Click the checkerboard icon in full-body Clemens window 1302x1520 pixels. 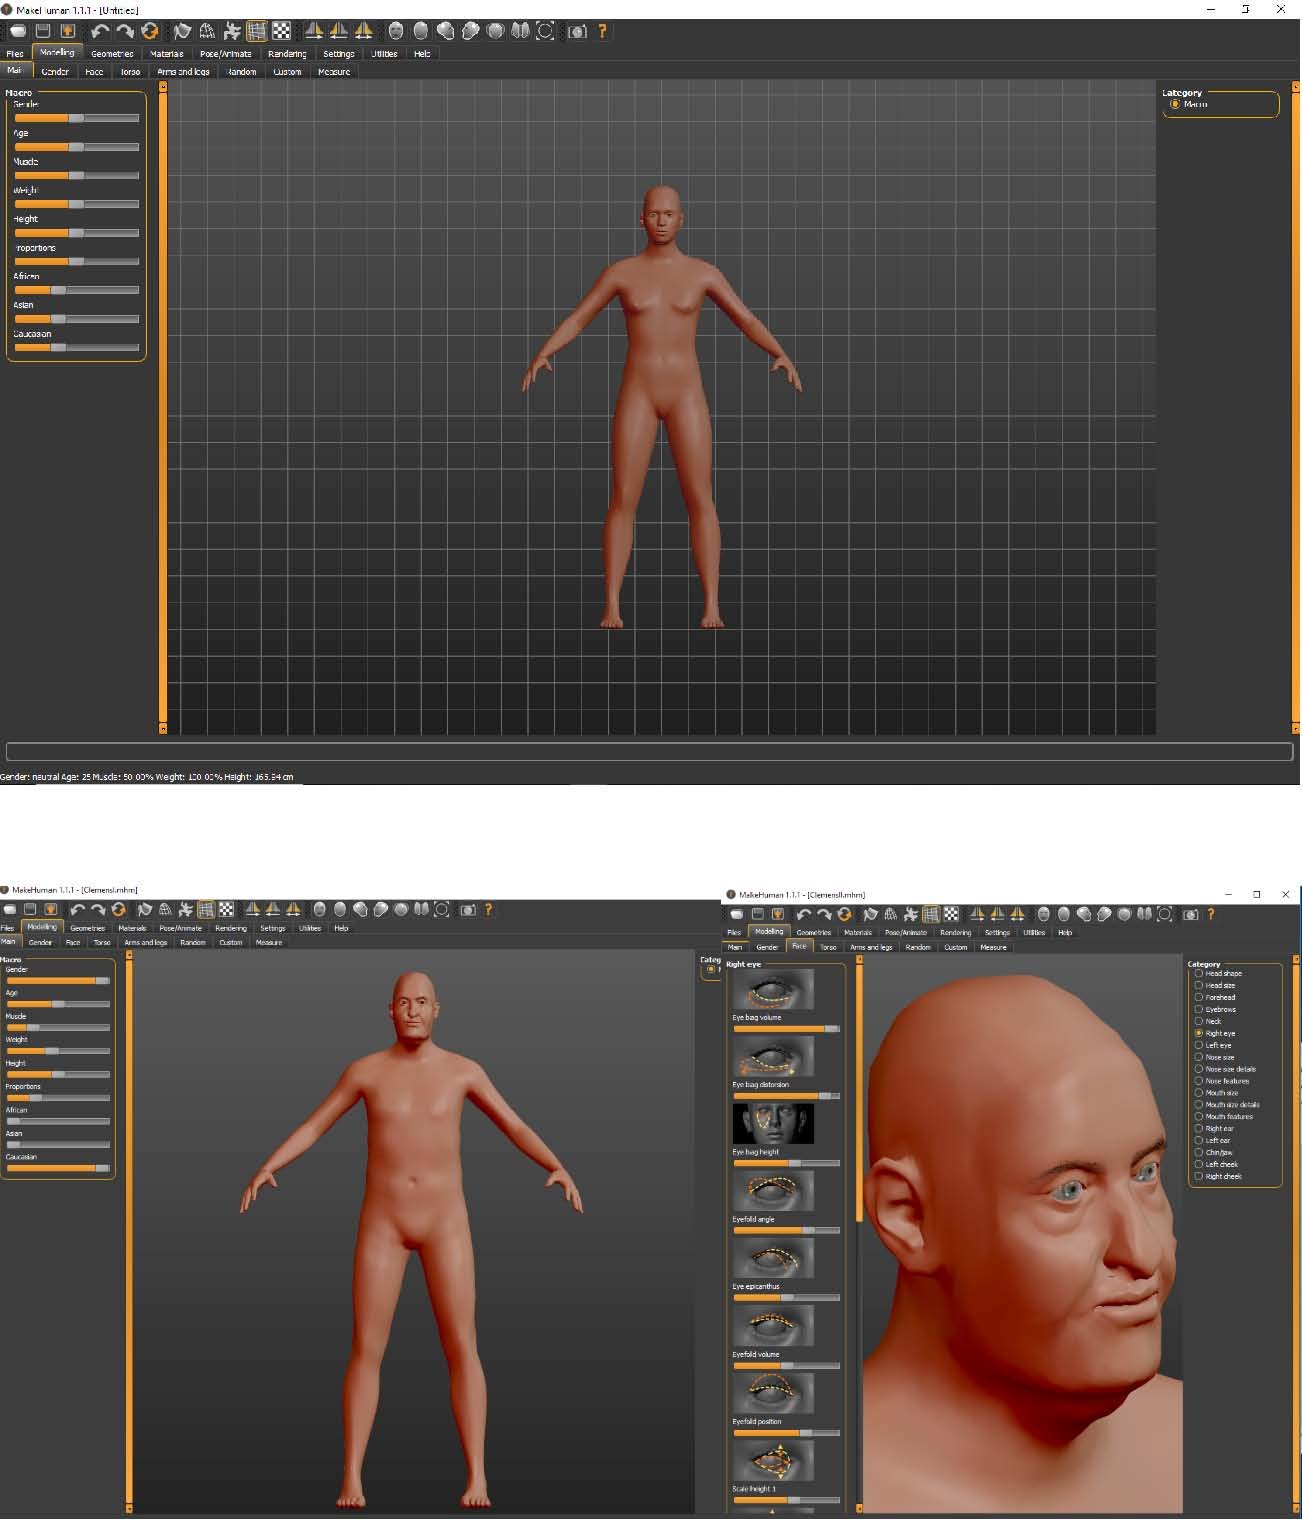pos(227,909)
